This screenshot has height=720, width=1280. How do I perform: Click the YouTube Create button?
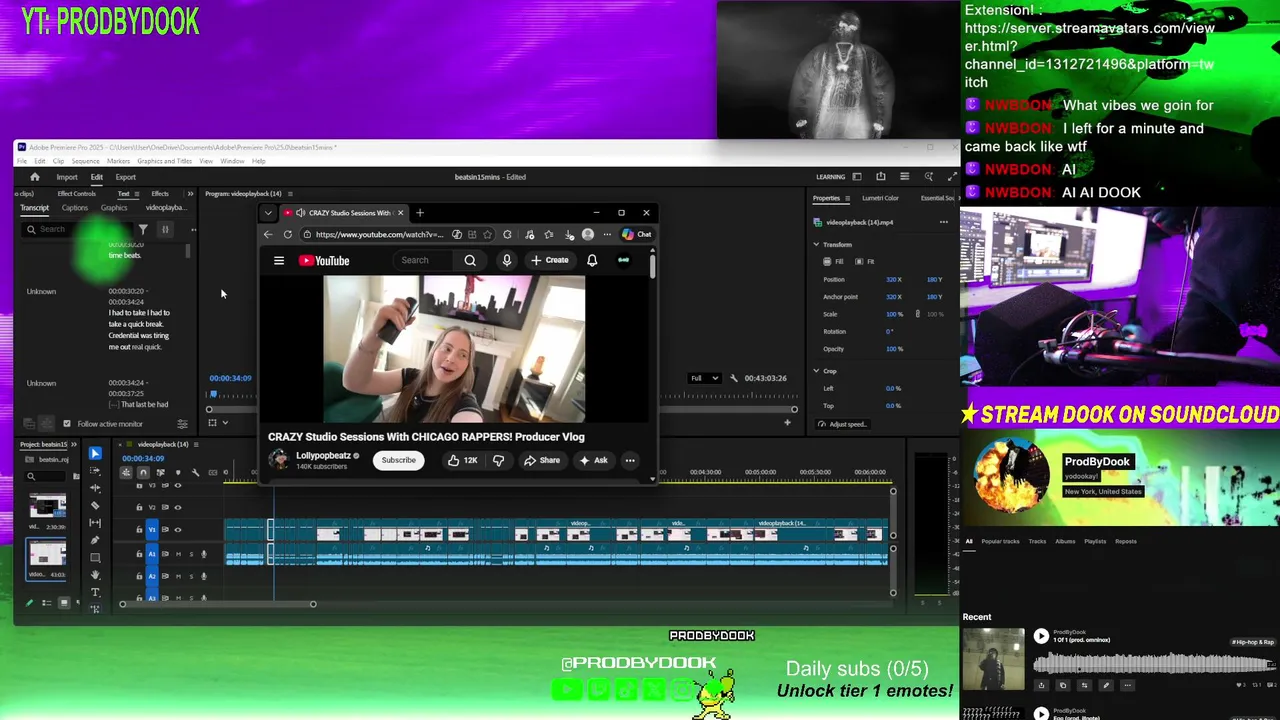pyautogui.click(x=550, y=260)
